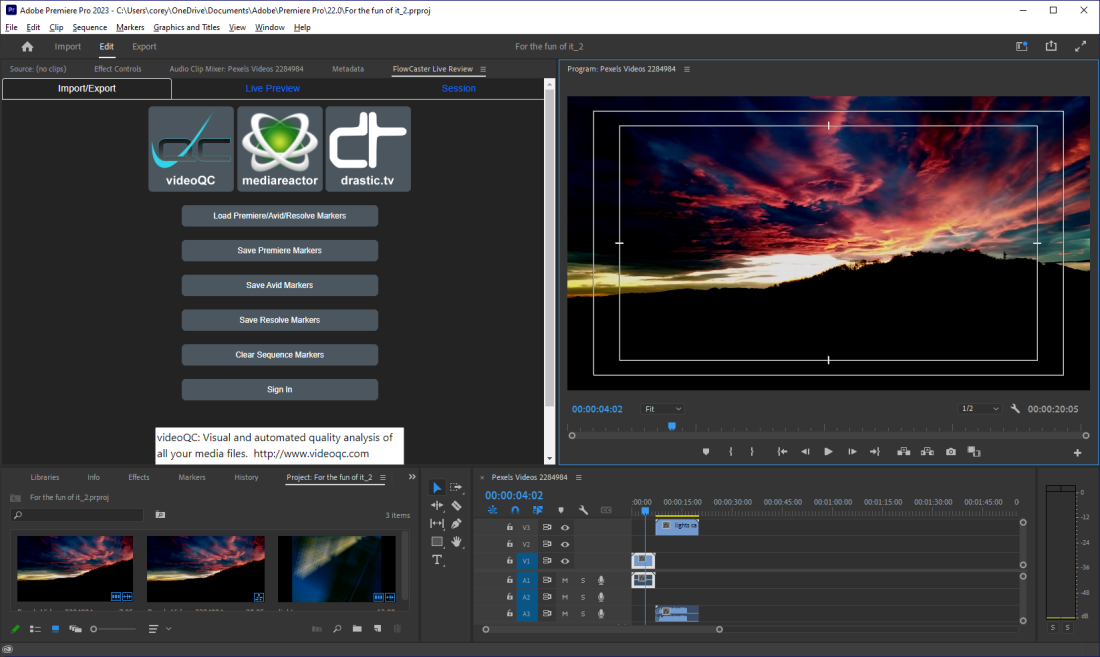Image resolution: width=1100 pixels, height=657 pixels.
Task: Open the Program monitor button editor plus
Action: (1078, 453)
